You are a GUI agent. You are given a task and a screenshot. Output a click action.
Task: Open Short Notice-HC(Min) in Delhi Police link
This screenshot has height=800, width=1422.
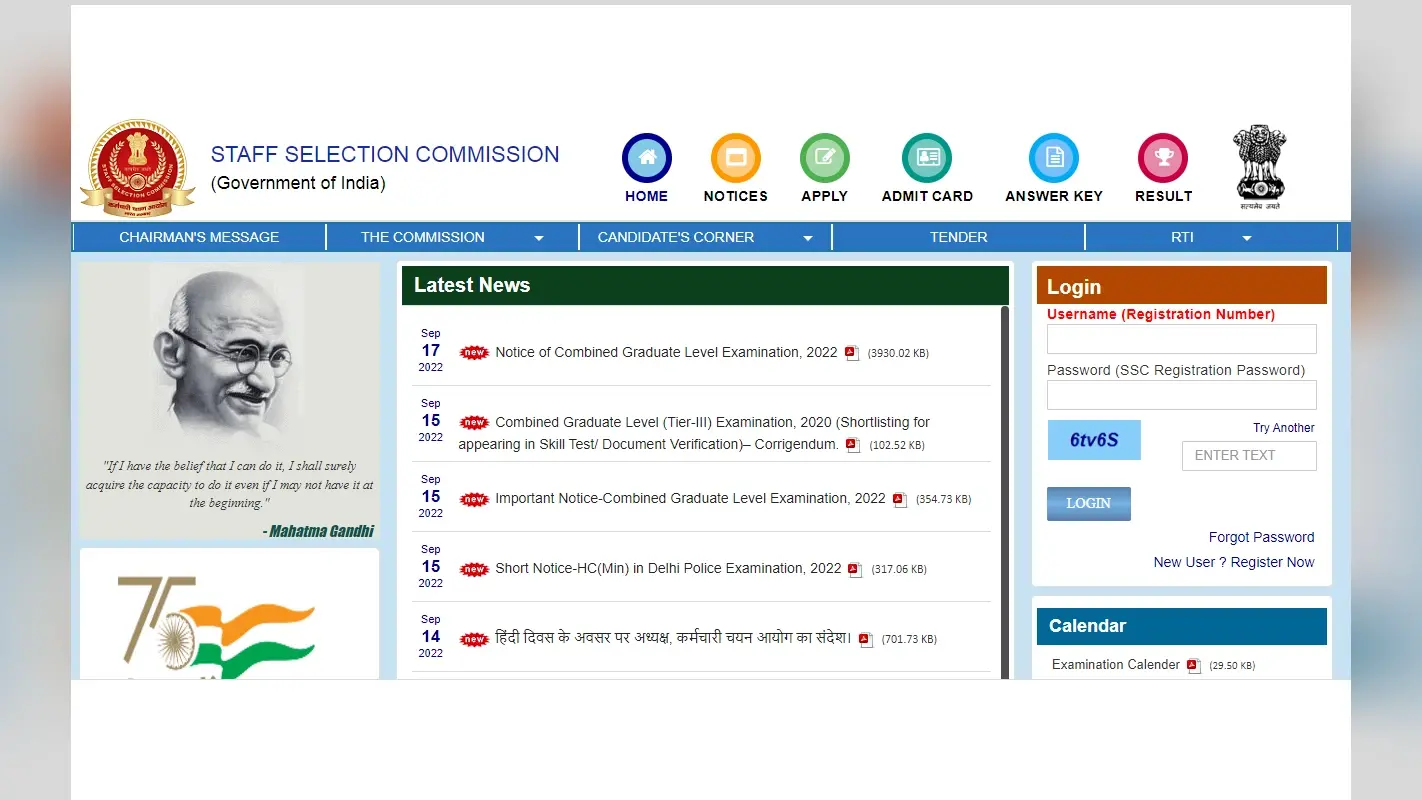[x=668, y=568]
